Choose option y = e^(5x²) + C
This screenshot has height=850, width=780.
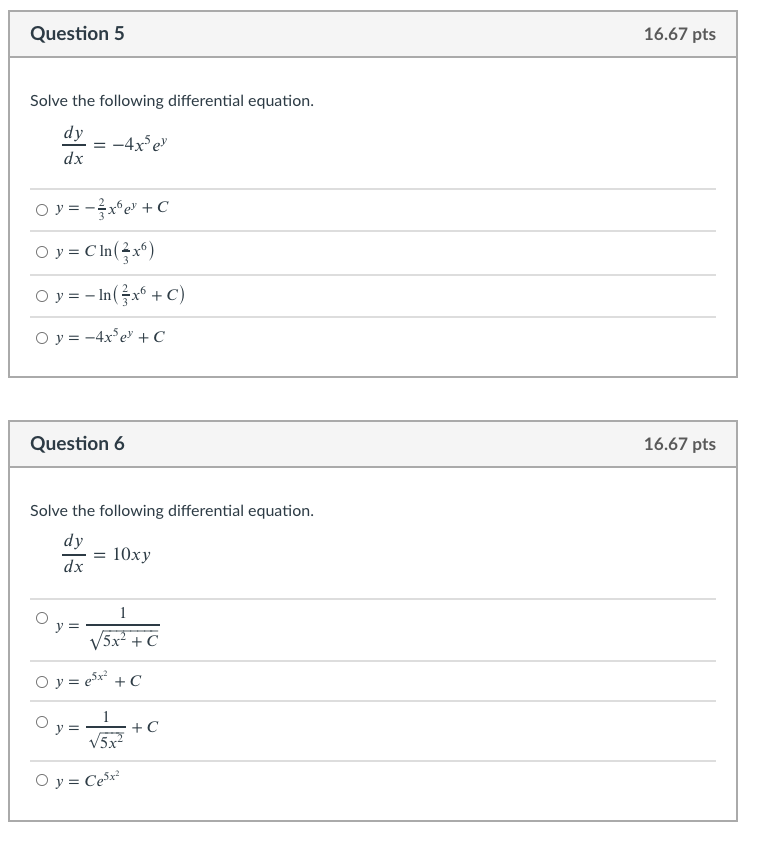[41, 681]
